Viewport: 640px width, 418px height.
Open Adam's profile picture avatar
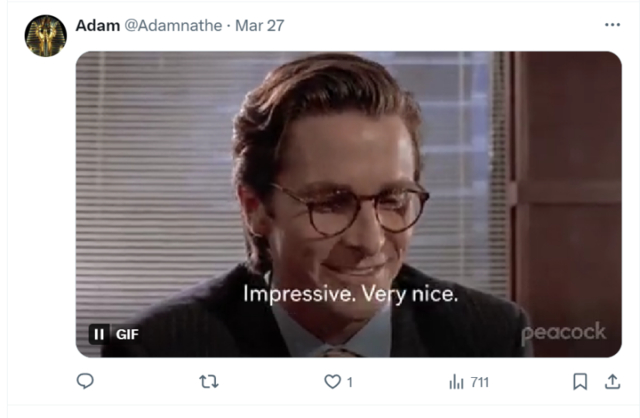point(45,35)
